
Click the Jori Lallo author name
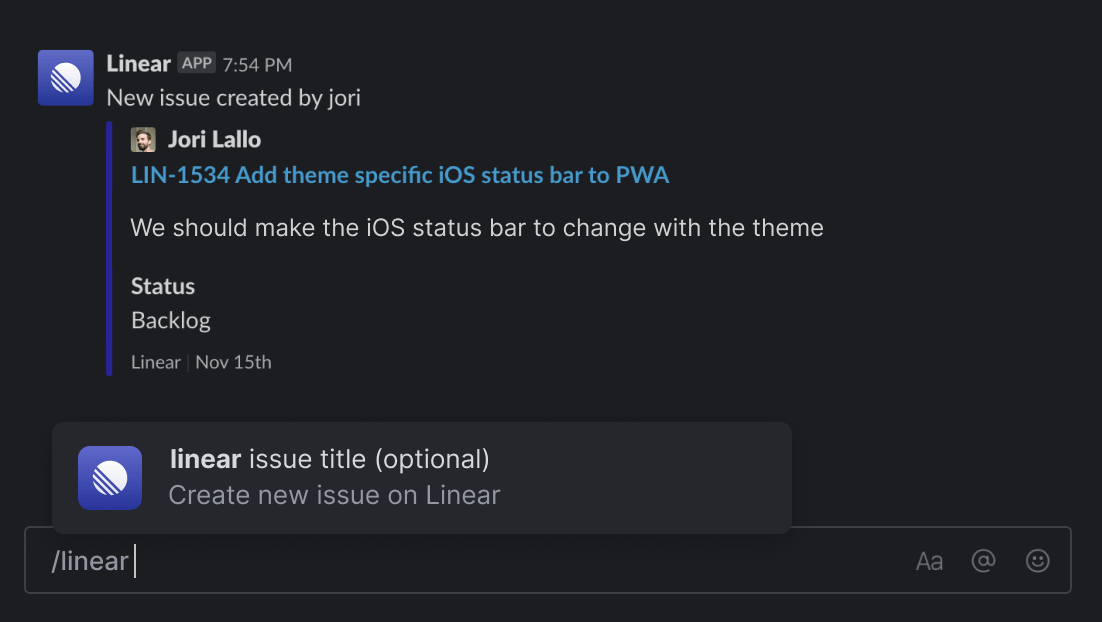[214, 140]
